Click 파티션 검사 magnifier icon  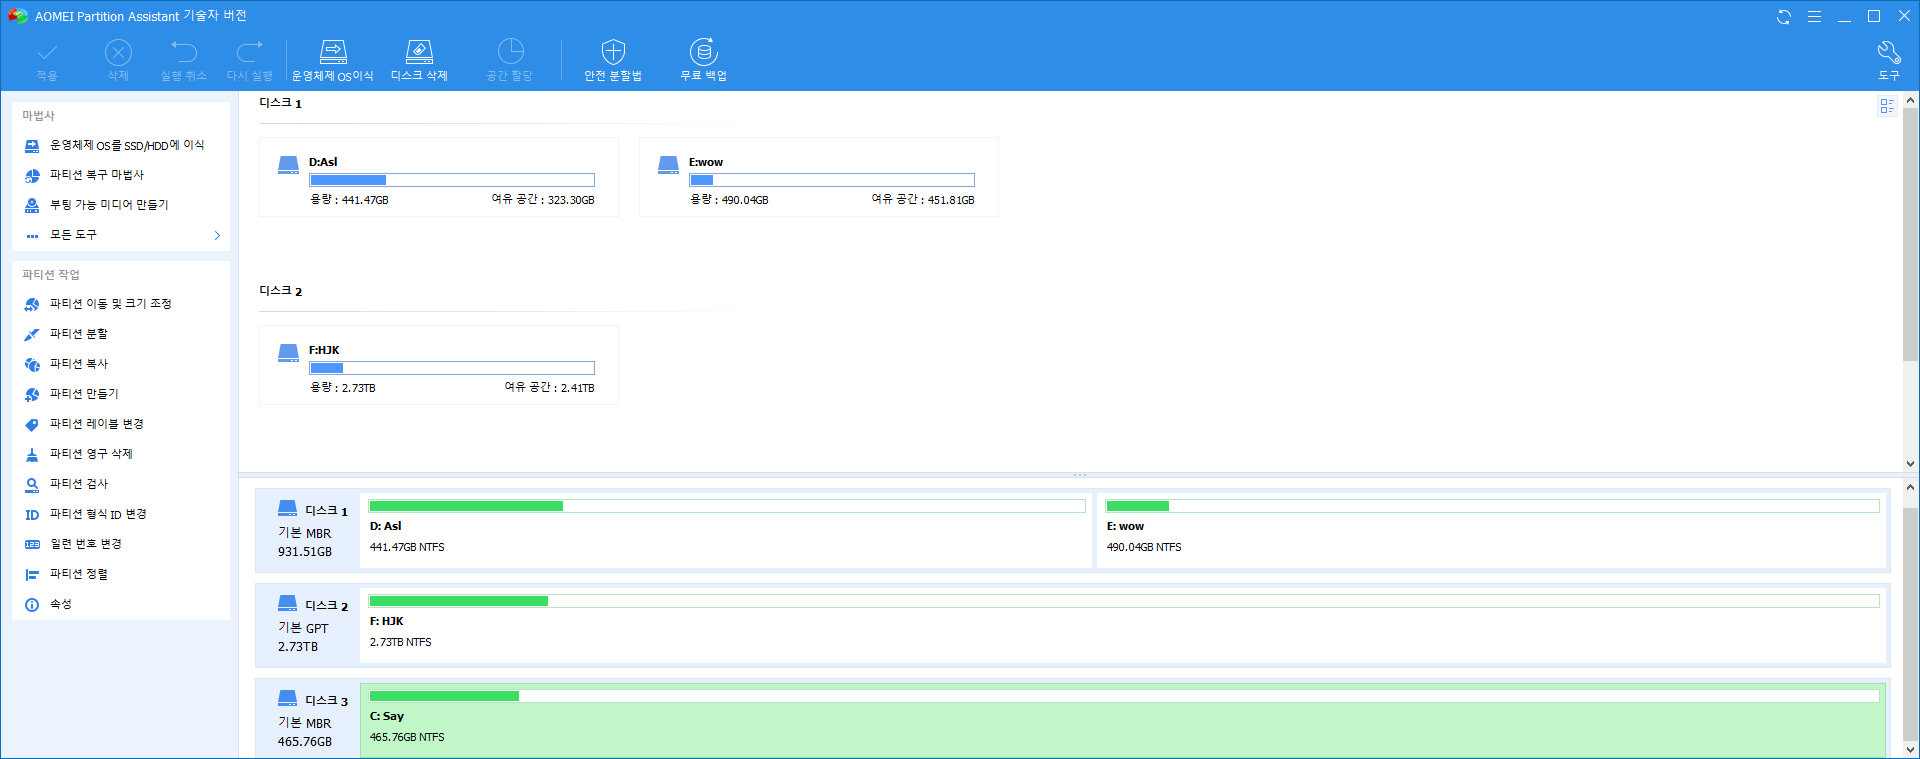tap(32, 484)
